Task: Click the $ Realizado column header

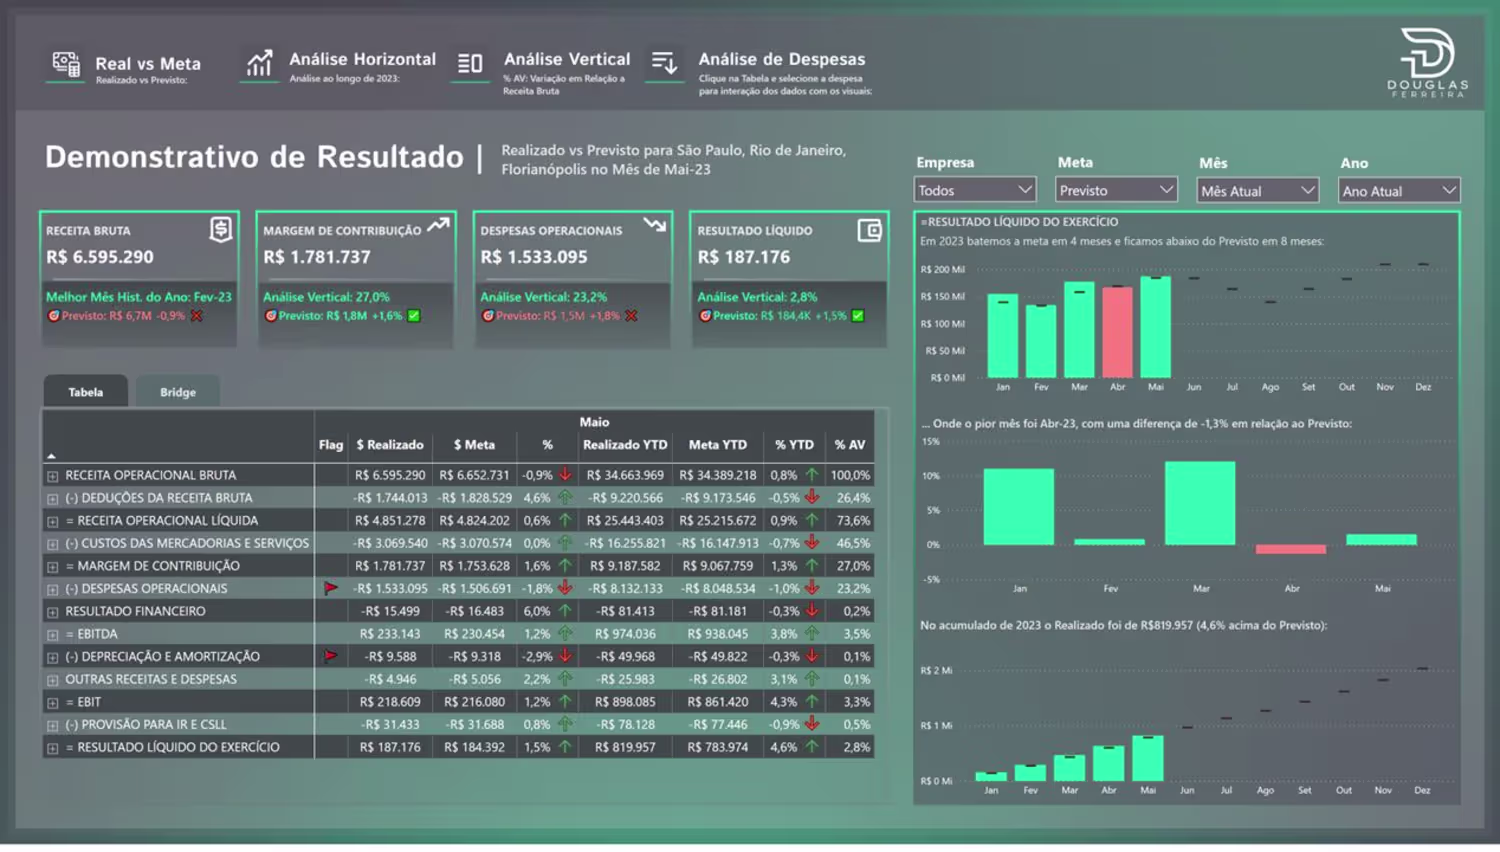Action: 390,445
